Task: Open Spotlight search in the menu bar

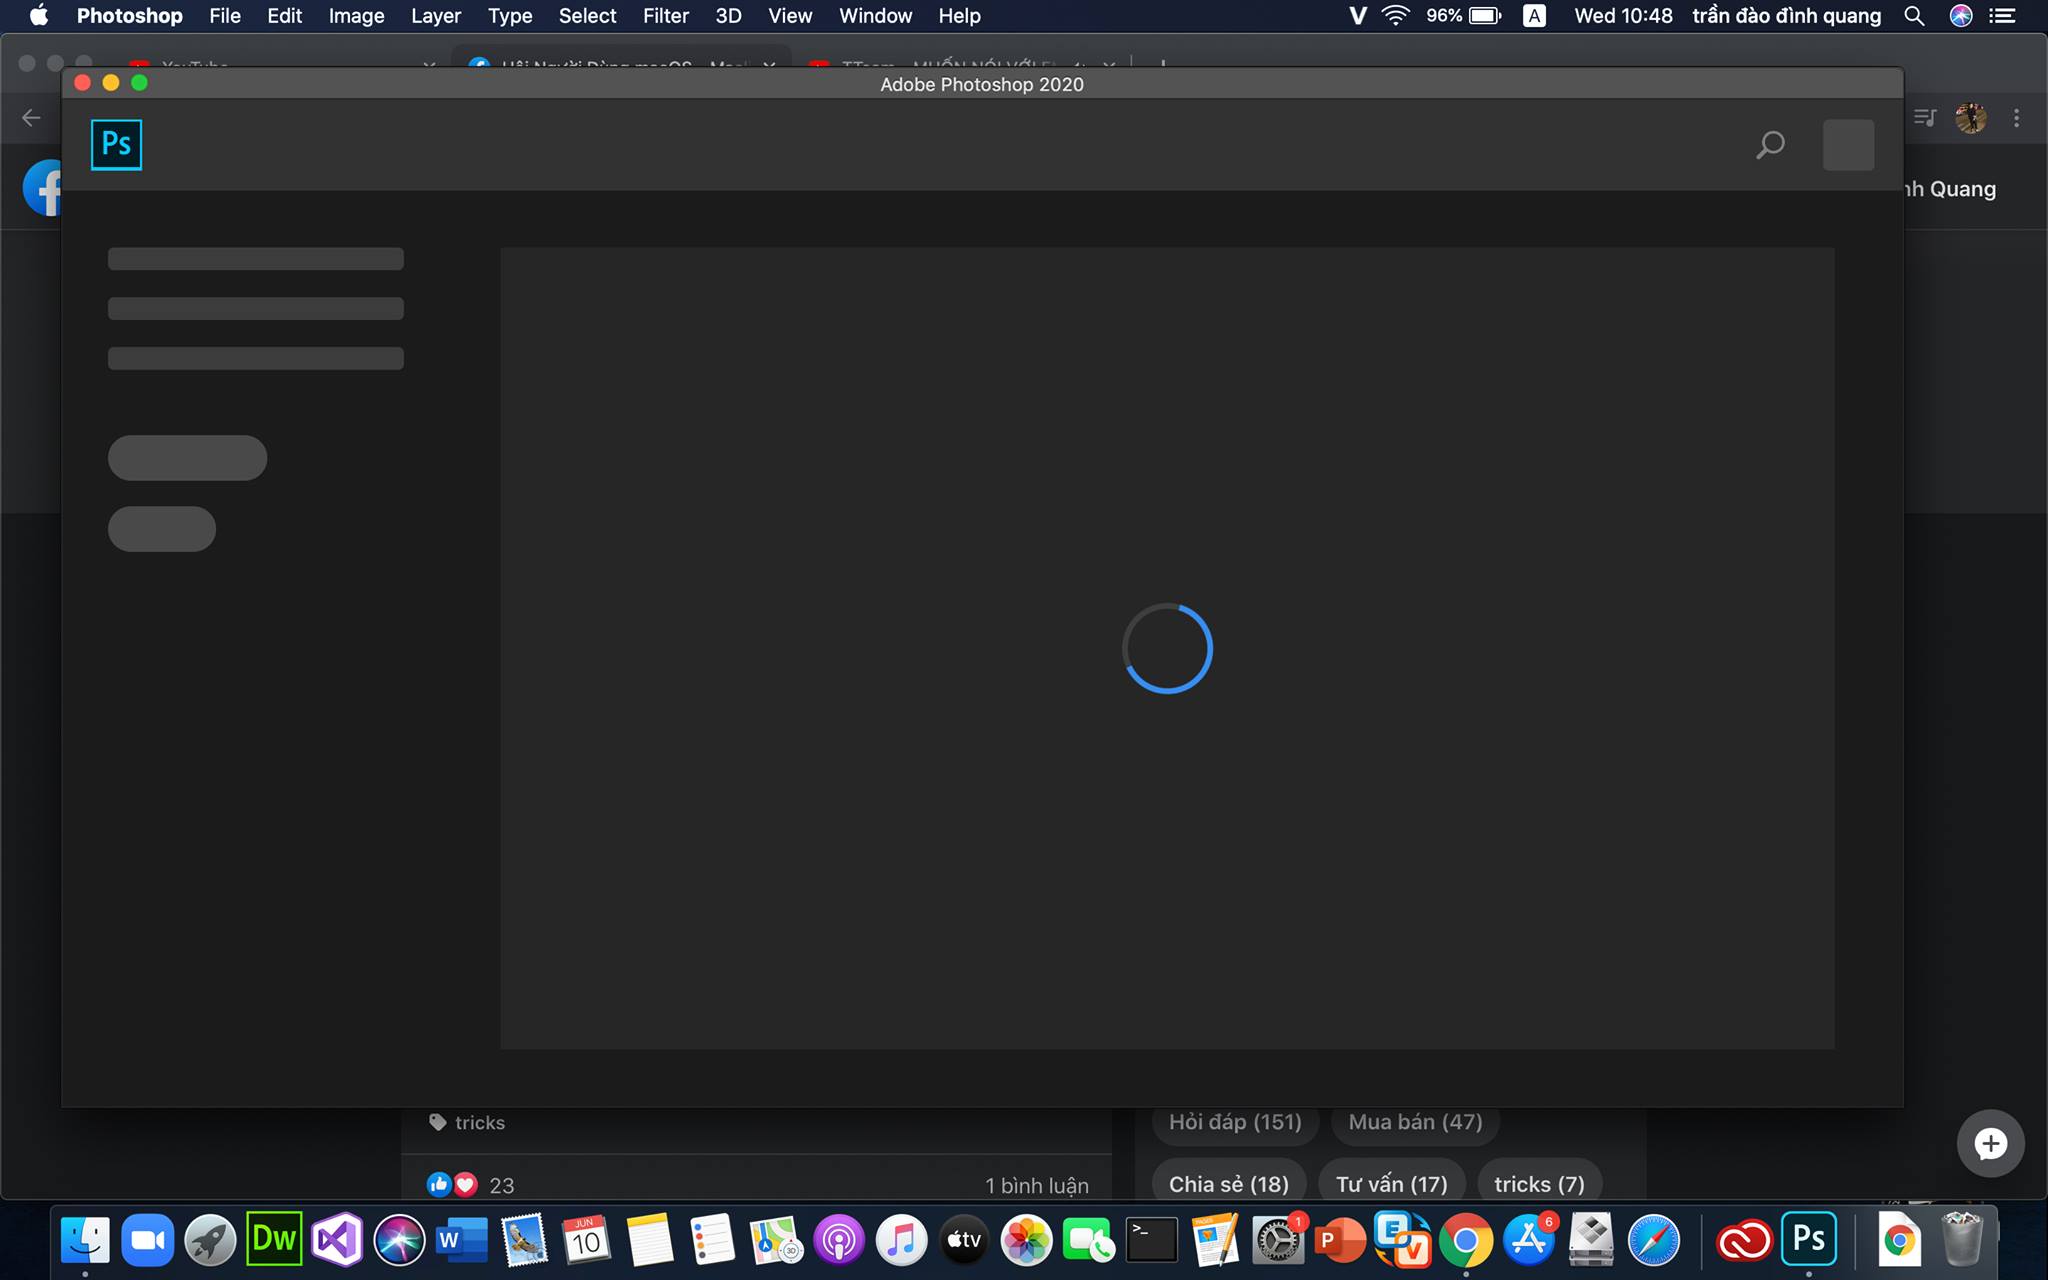Action: [1915, 15]
